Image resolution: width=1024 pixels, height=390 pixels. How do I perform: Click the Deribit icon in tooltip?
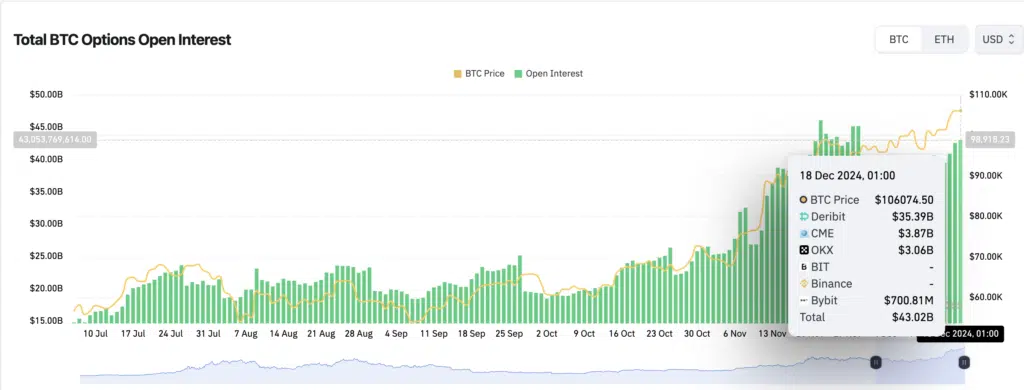pos(804,216)
